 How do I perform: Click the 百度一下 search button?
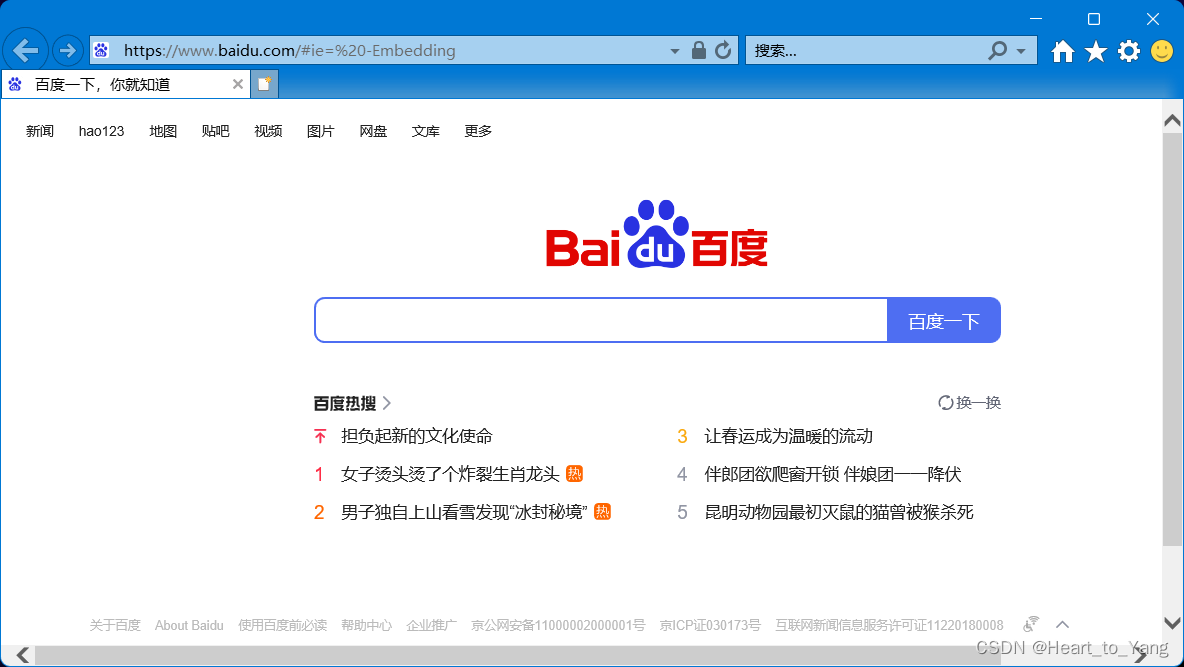click(944, 320)
